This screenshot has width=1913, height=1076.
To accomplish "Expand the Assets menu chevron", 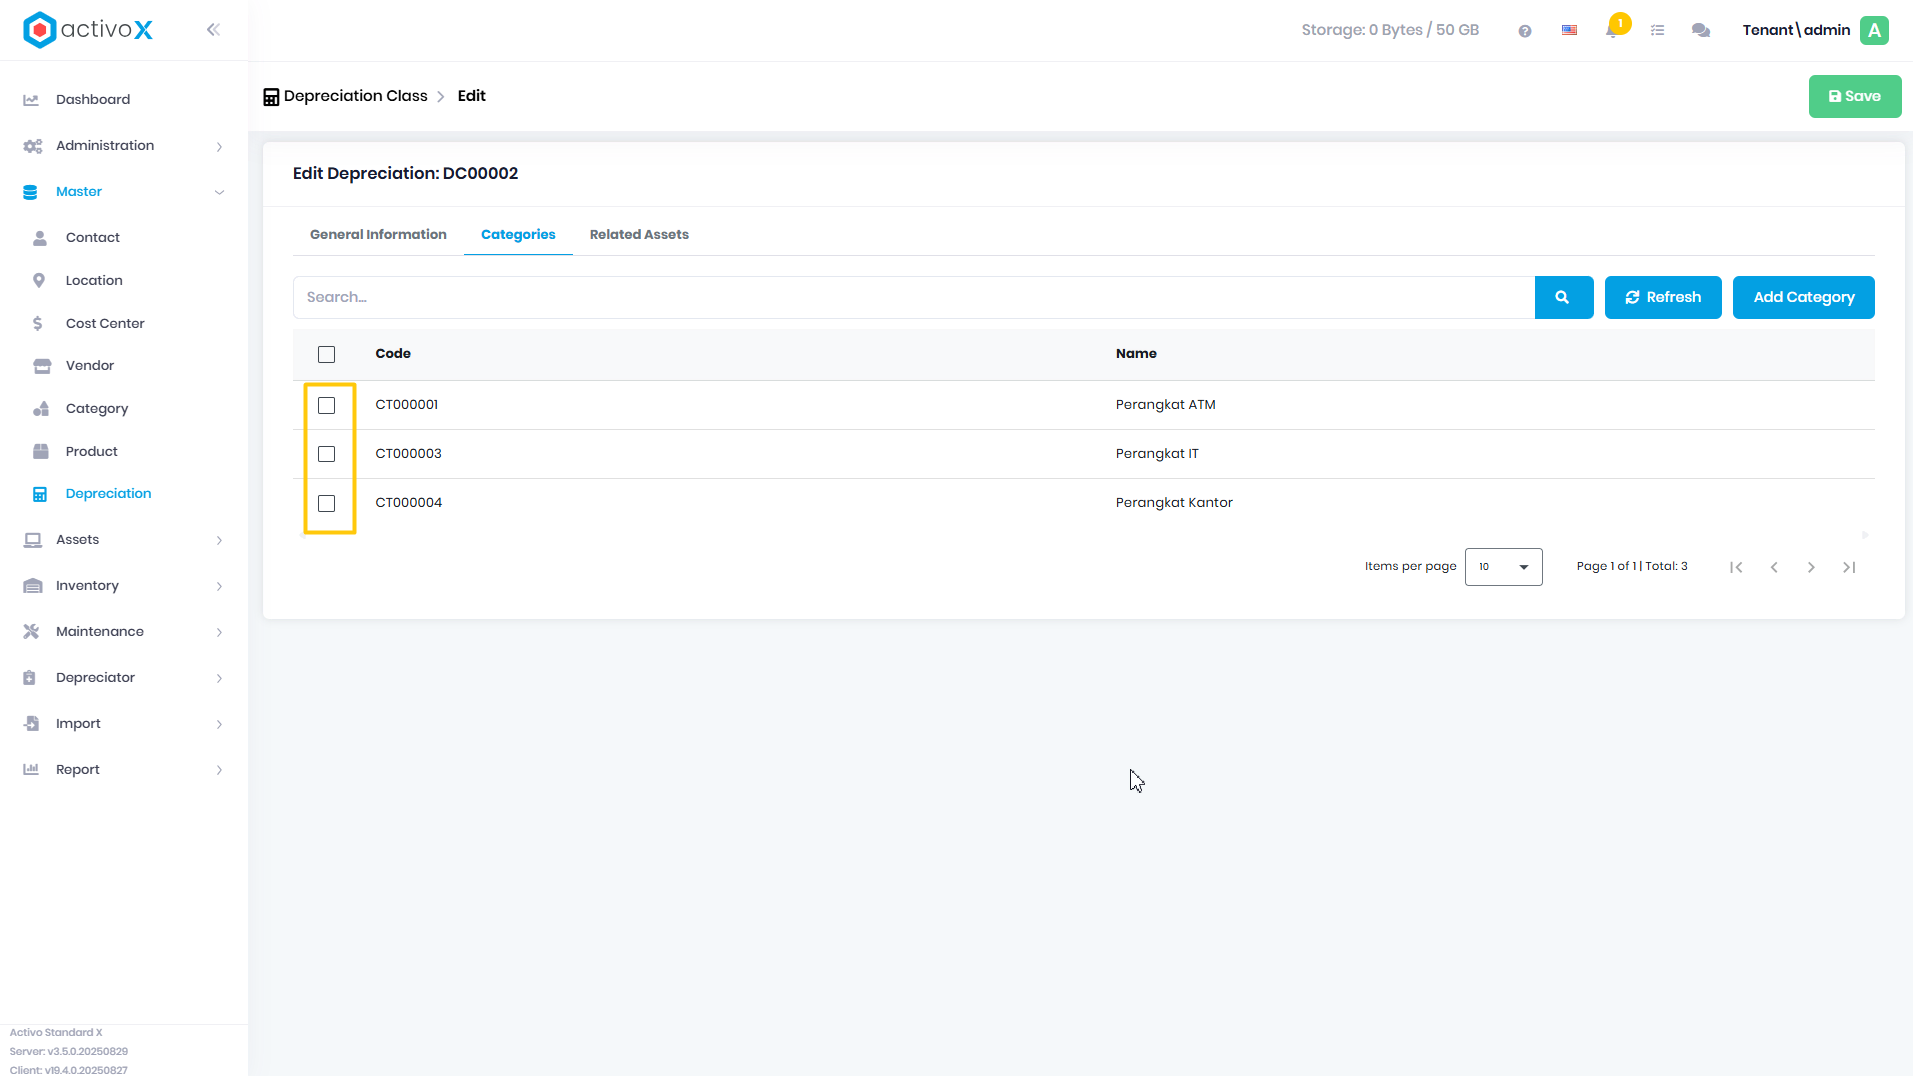I will (219, 541).
